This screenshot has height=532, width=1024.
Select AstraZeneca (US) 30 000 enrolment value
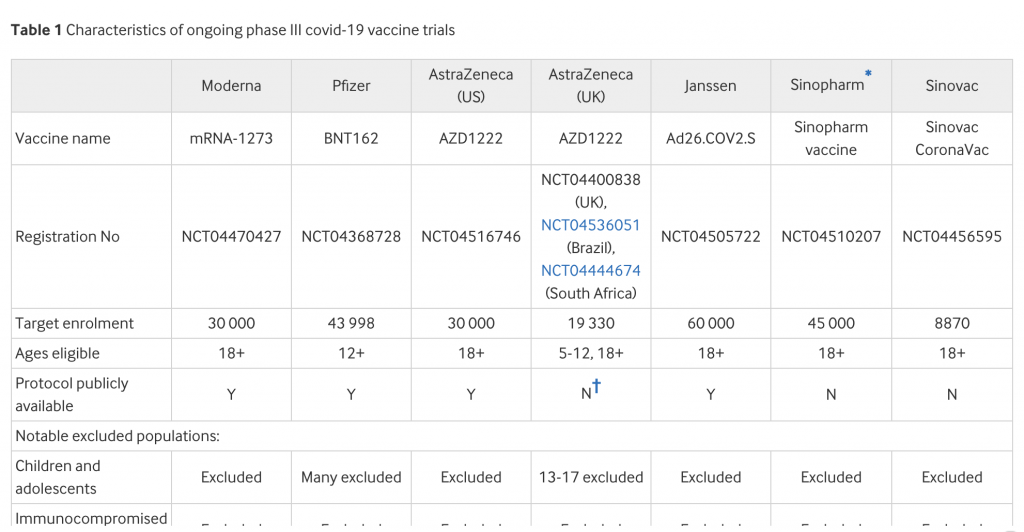tap(471, 323)
